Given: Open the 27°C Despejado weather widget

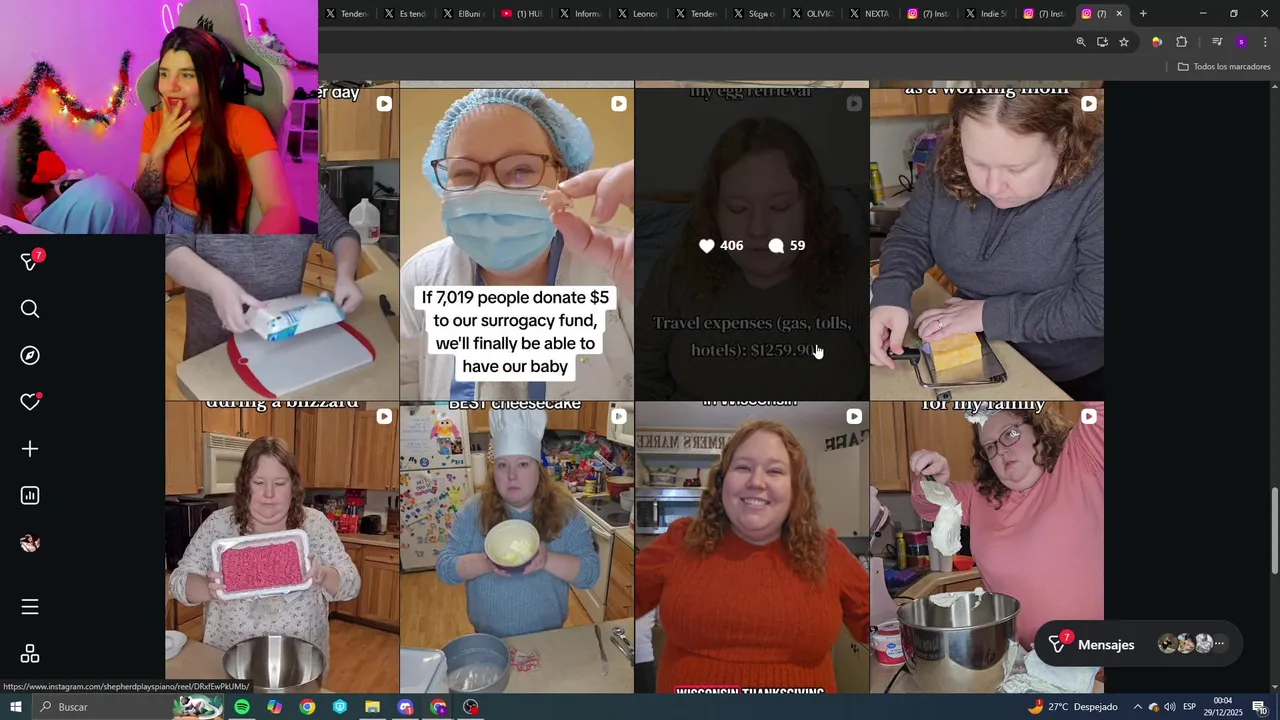Looking at the screenshot, I should (1072, 707).
